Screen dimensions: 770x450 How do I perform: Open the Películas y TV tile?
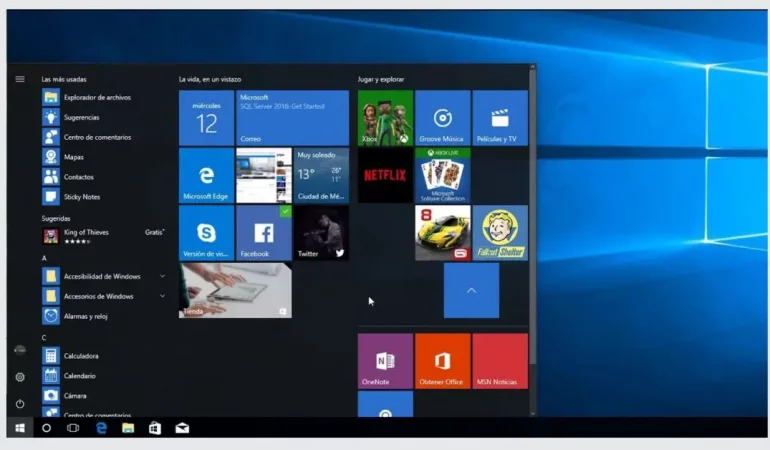click(500, 118)
